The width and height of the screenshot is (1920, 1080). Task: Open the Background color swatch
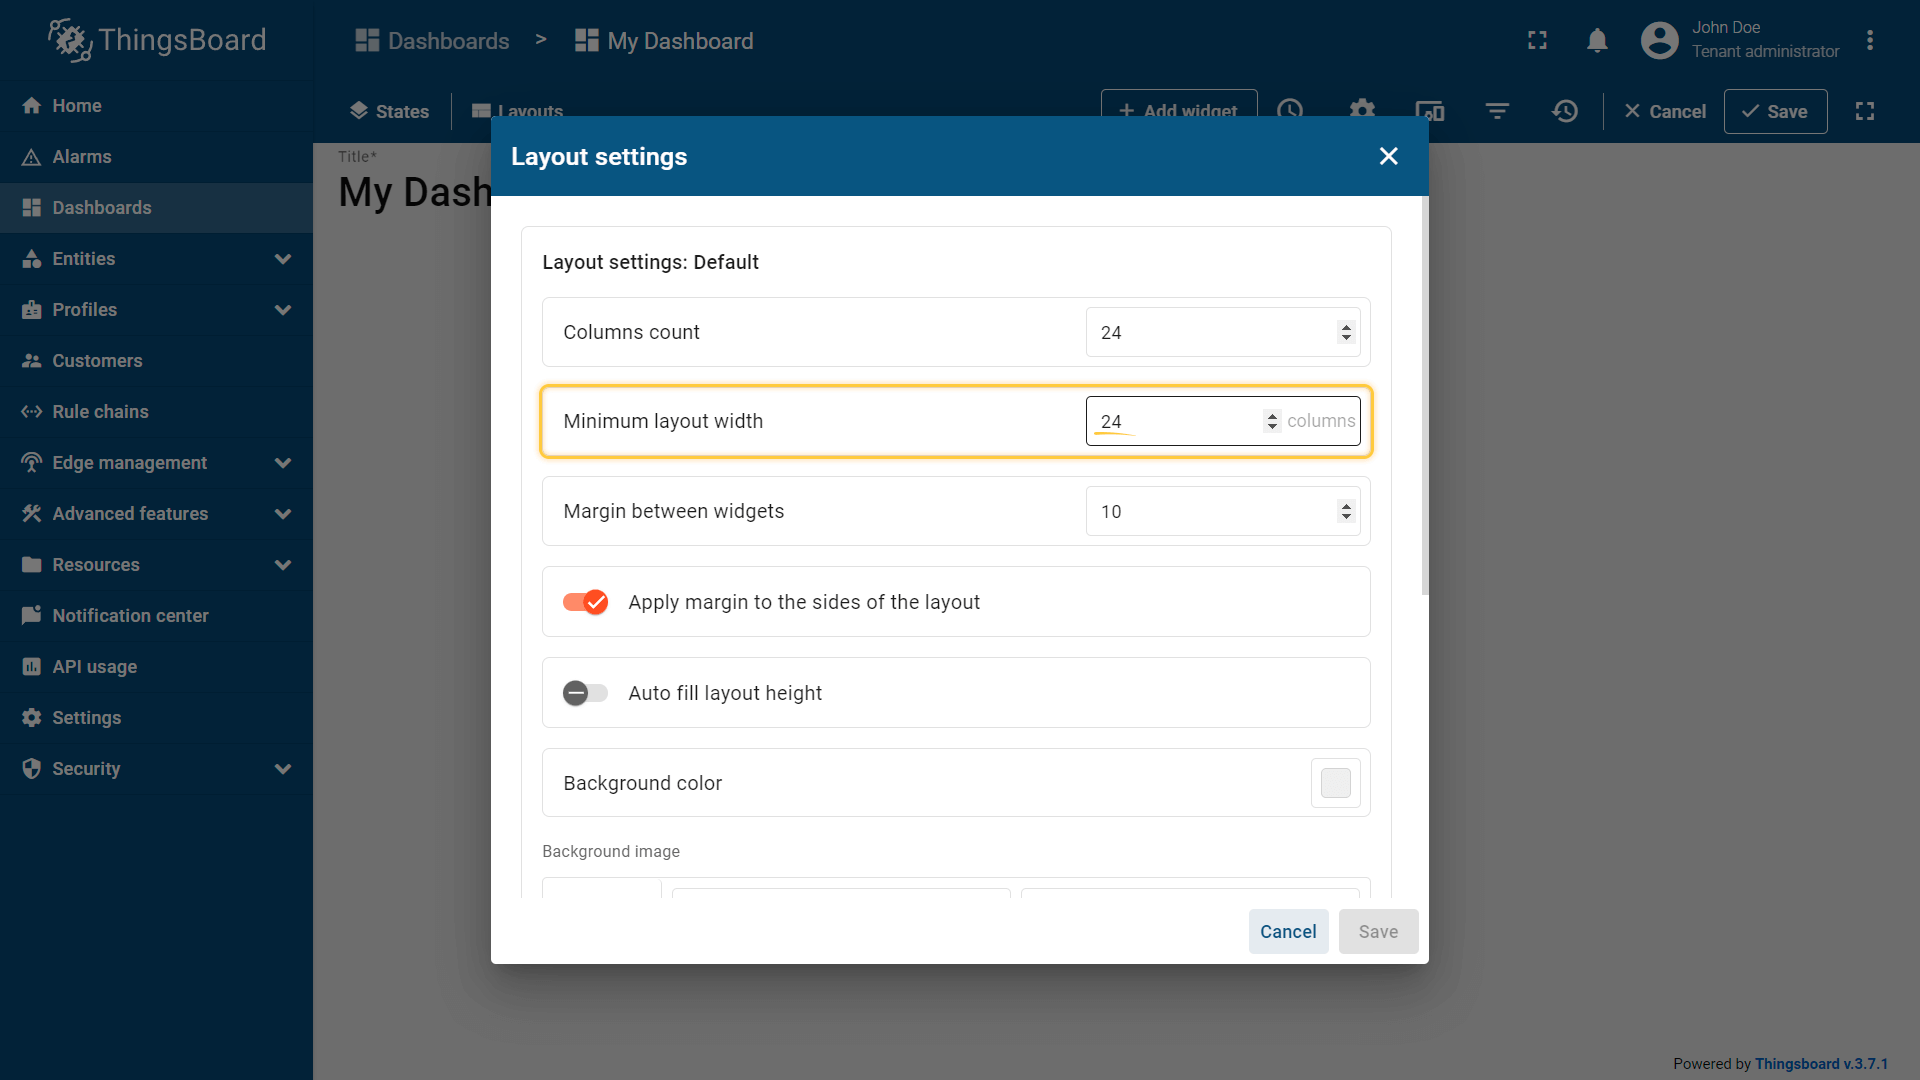point(1335,783)
